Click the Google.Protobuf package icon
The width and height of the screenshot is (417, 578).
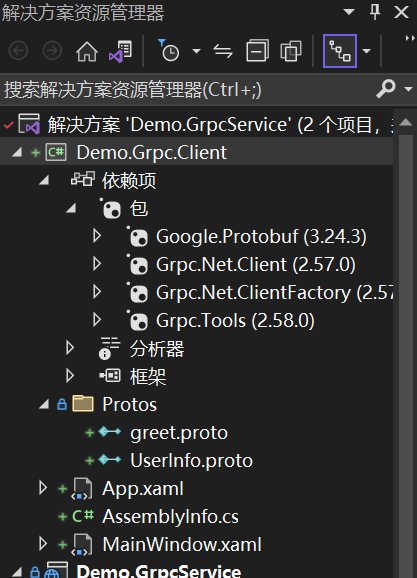click(x=138, y=237)
